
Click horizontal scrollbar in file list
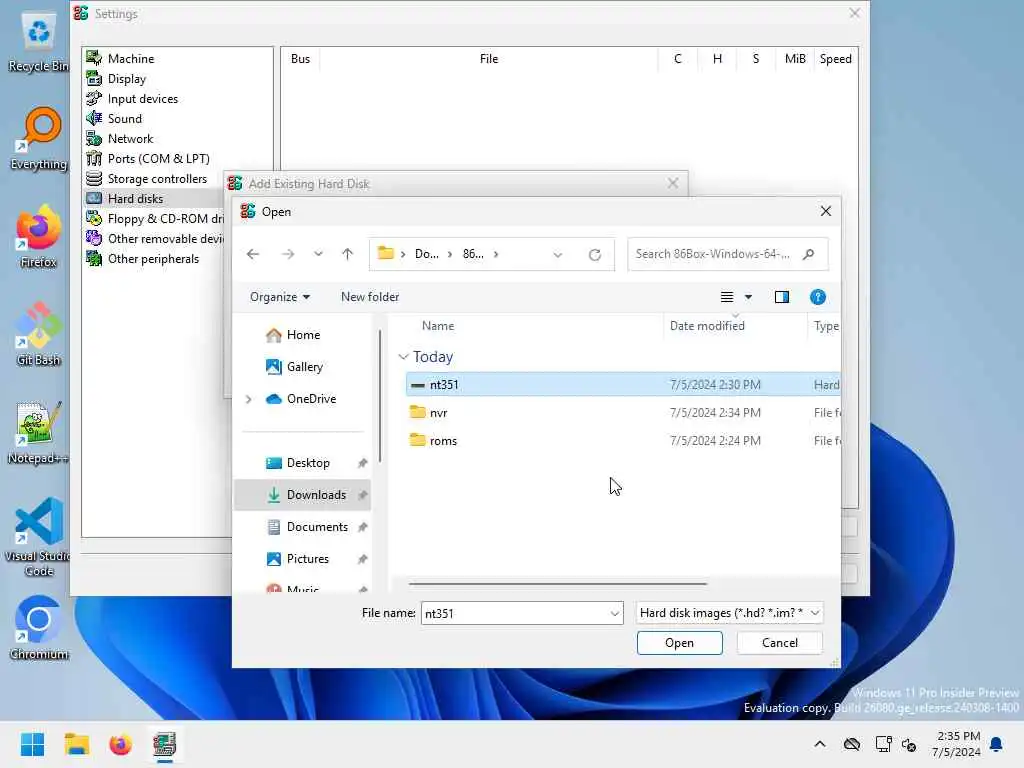[x=558, y=583]
